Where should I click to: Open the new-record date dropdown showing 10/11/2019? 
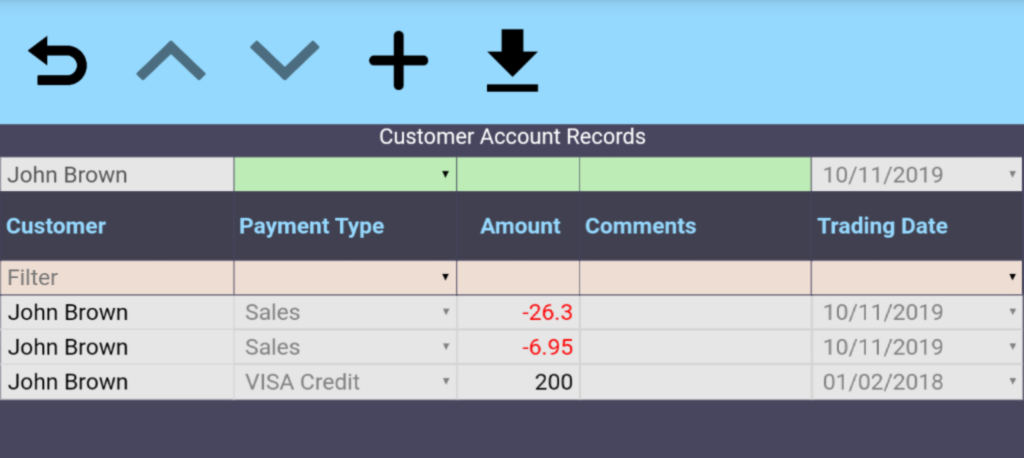tap(916, 175)
